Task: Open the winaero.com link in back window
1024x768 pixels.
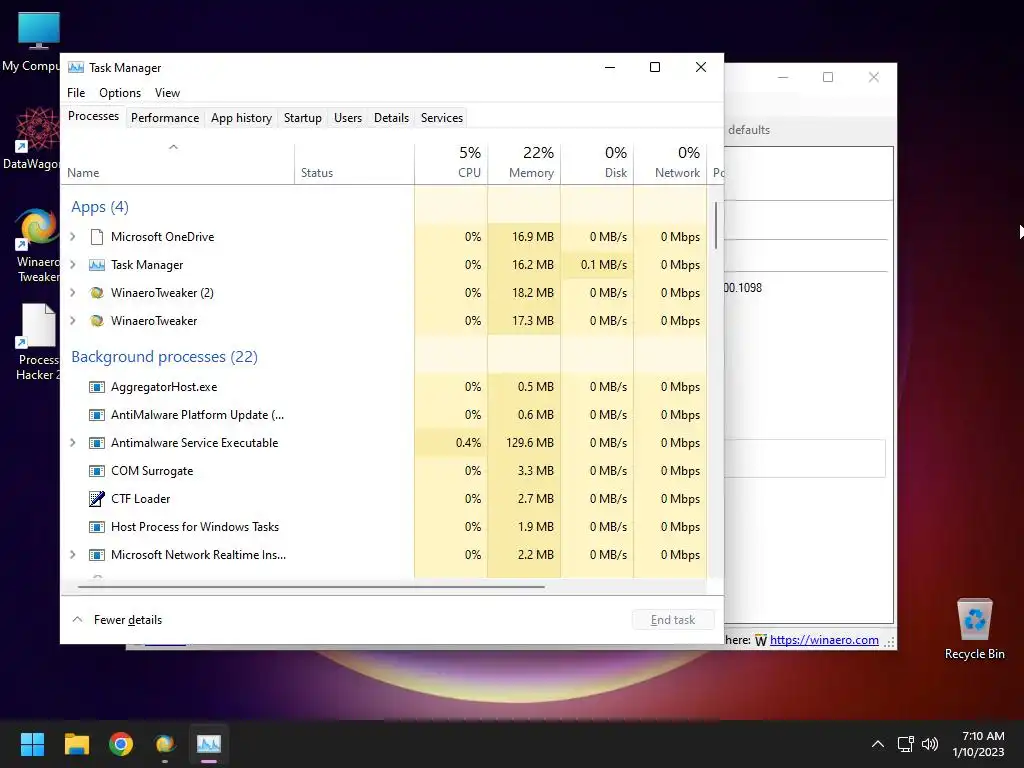Action: (824, 640)
